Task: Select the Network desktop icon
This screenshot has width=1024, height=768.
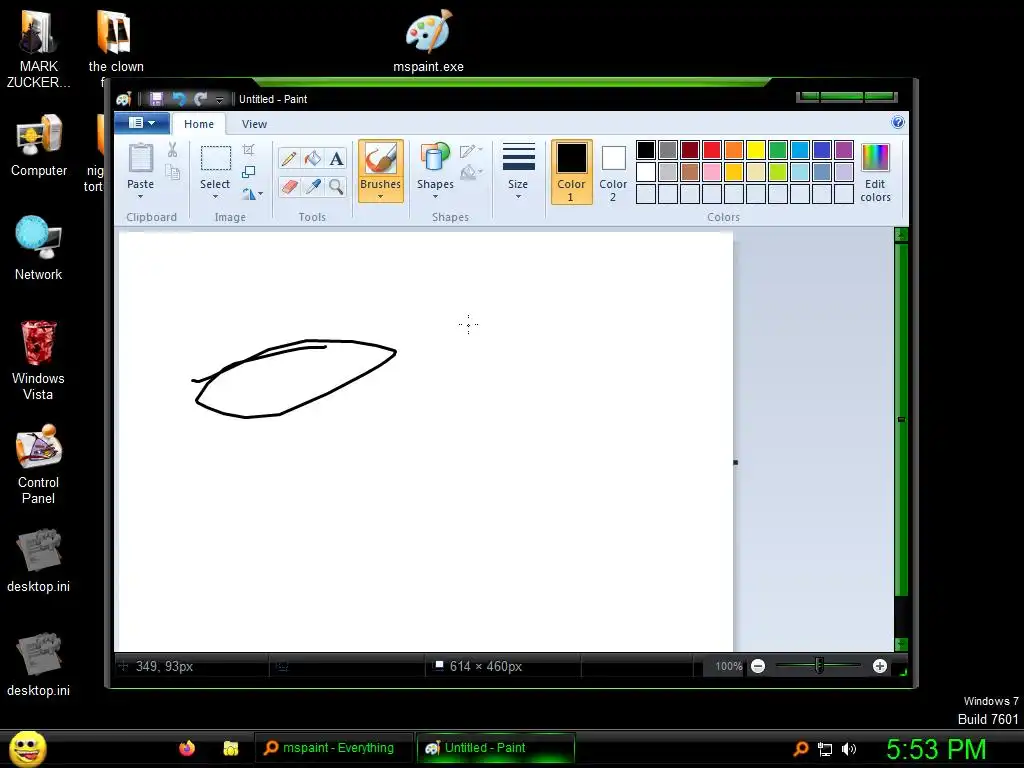Action: 38,248
